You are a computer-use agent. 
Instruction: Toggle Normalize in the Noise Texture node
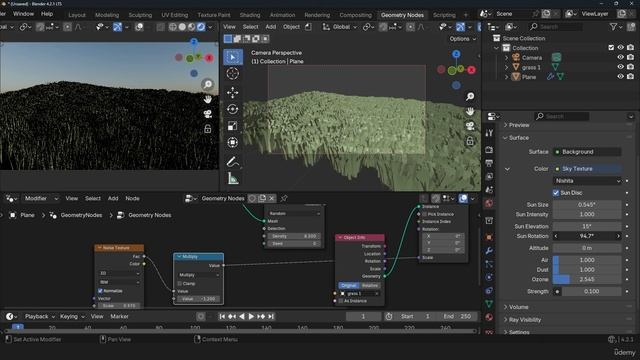[x=100, y=291]
